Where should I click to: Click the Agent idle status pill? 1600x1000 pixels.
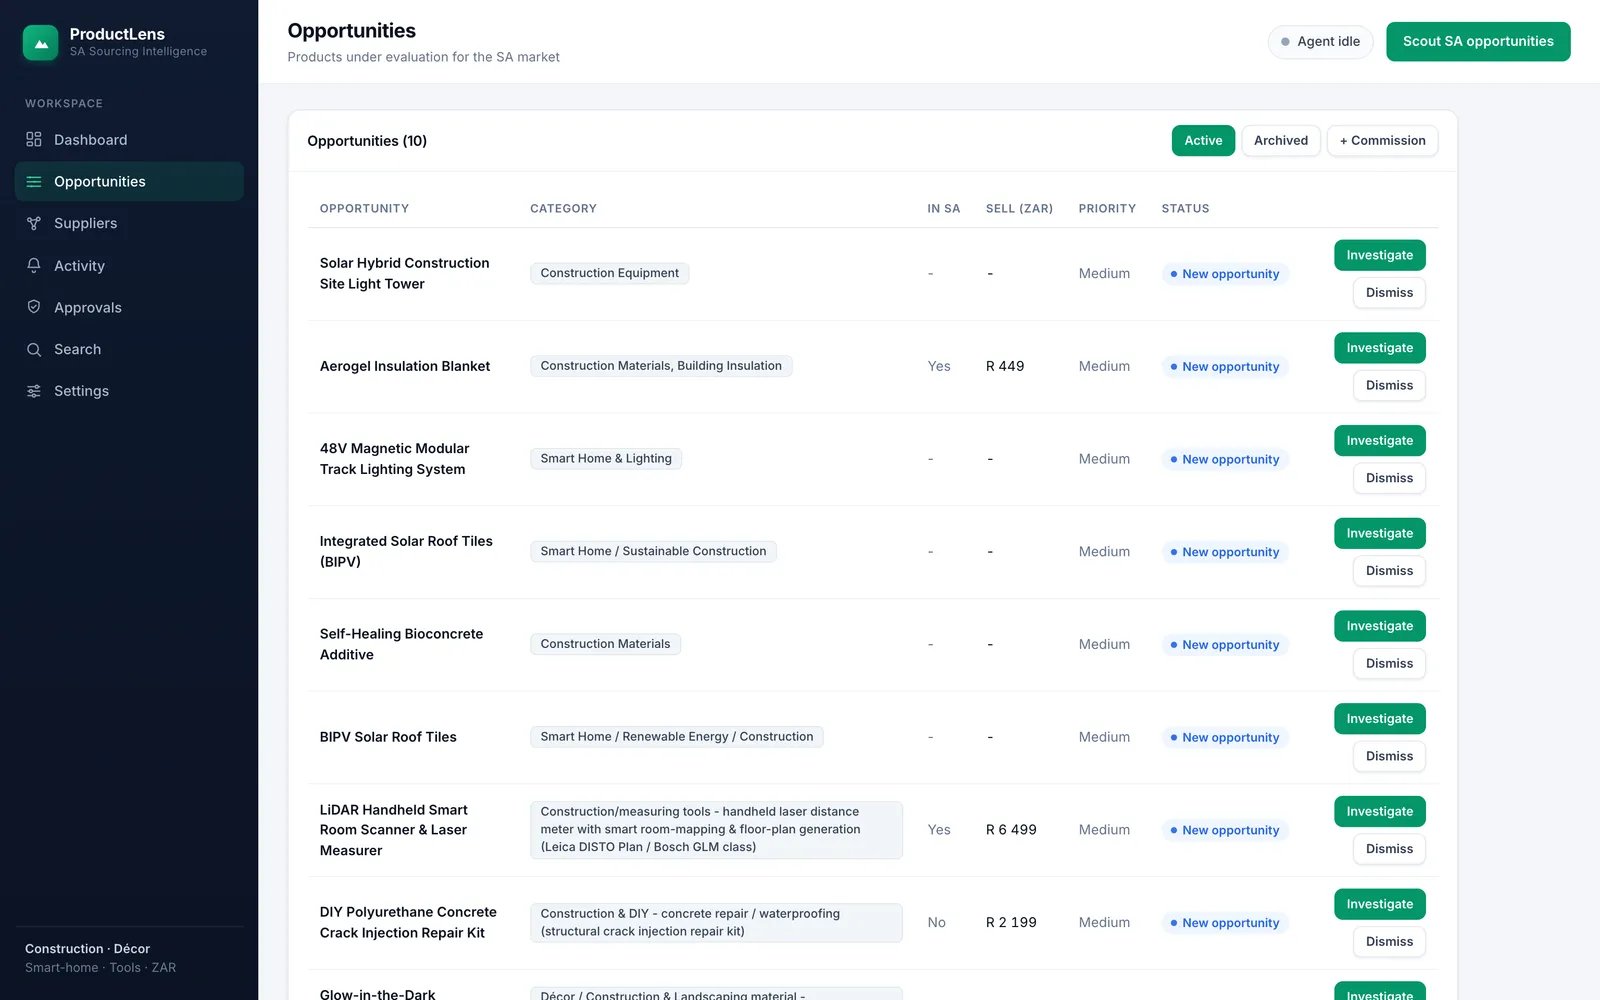coord(1320,41)
